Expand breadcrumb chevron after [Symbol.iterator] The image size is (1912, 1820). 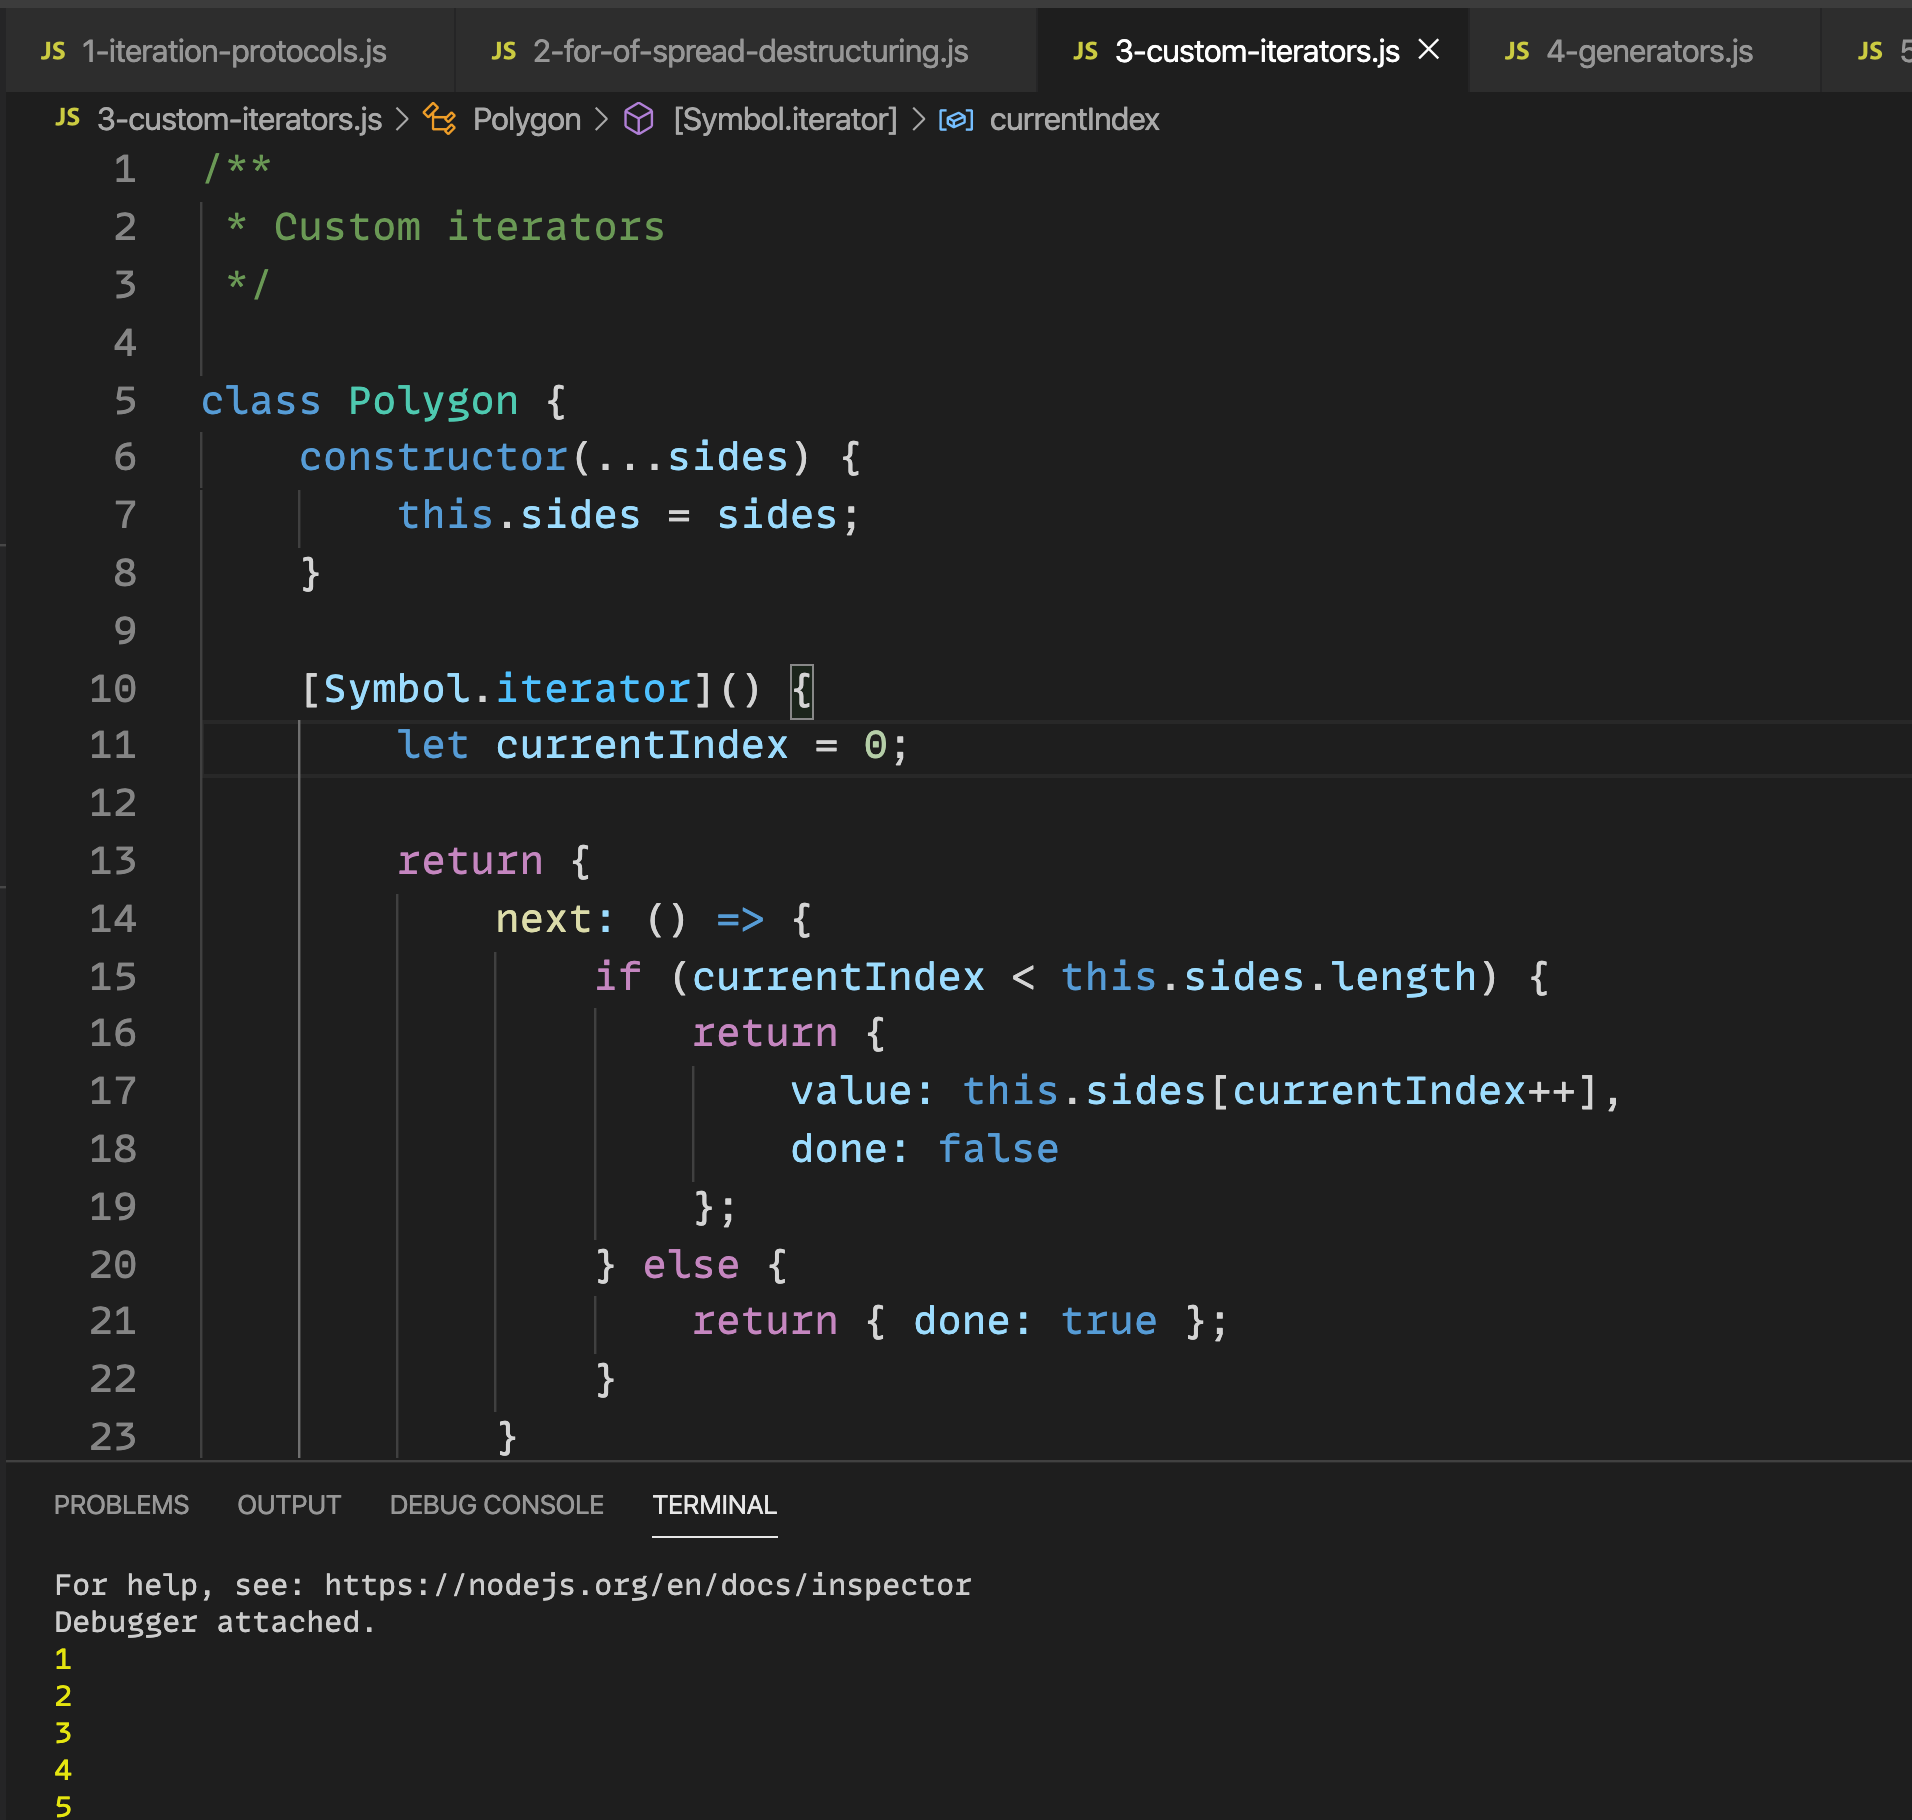[x=918, y=120]
